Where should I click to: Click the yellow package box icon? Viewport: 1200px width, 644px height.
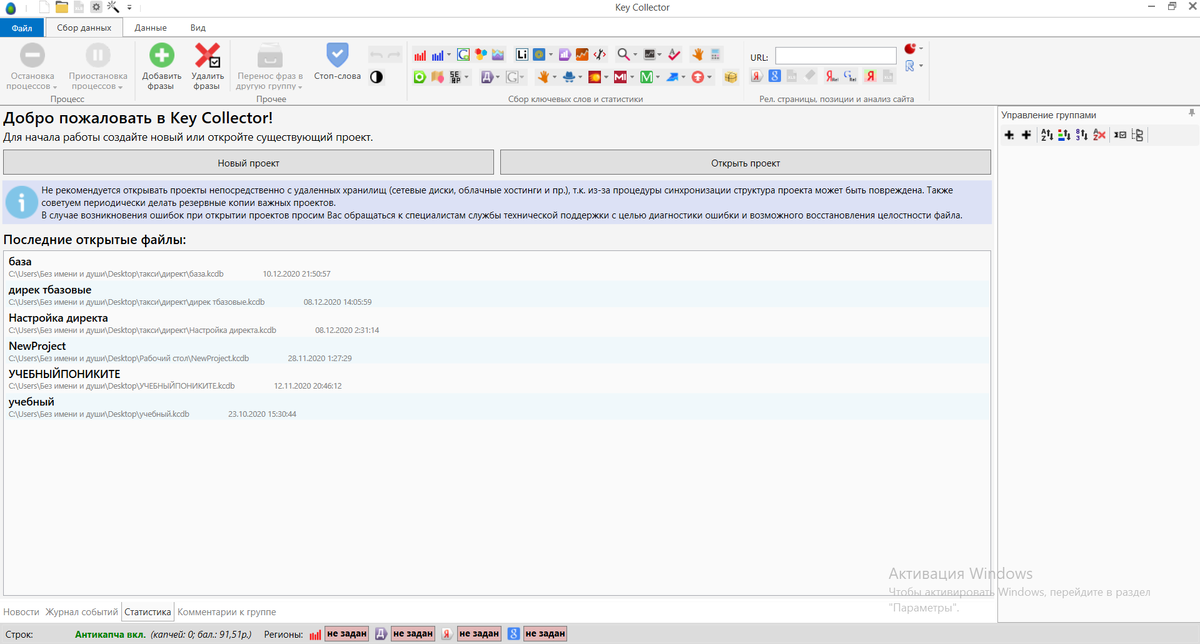pos(731,76)
